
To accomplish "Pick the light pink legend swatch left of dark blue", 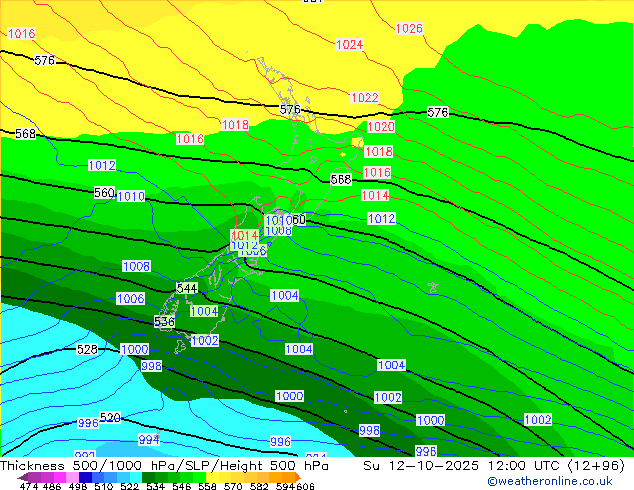I will [72, 477].
